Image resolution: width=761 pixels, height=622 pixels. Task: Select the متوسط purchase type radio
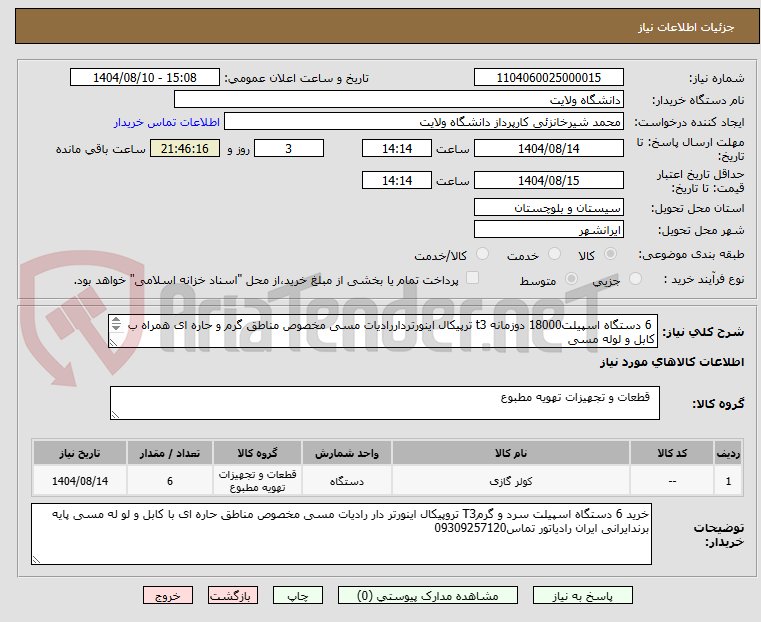click(571, 278)
